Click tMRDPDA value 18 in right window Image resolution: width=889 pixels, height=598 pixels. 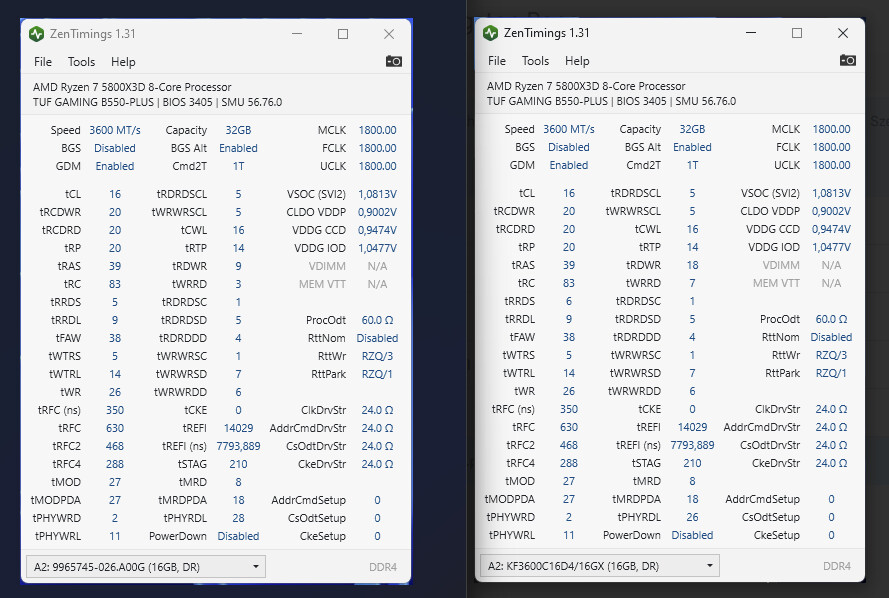click(692, 499)
